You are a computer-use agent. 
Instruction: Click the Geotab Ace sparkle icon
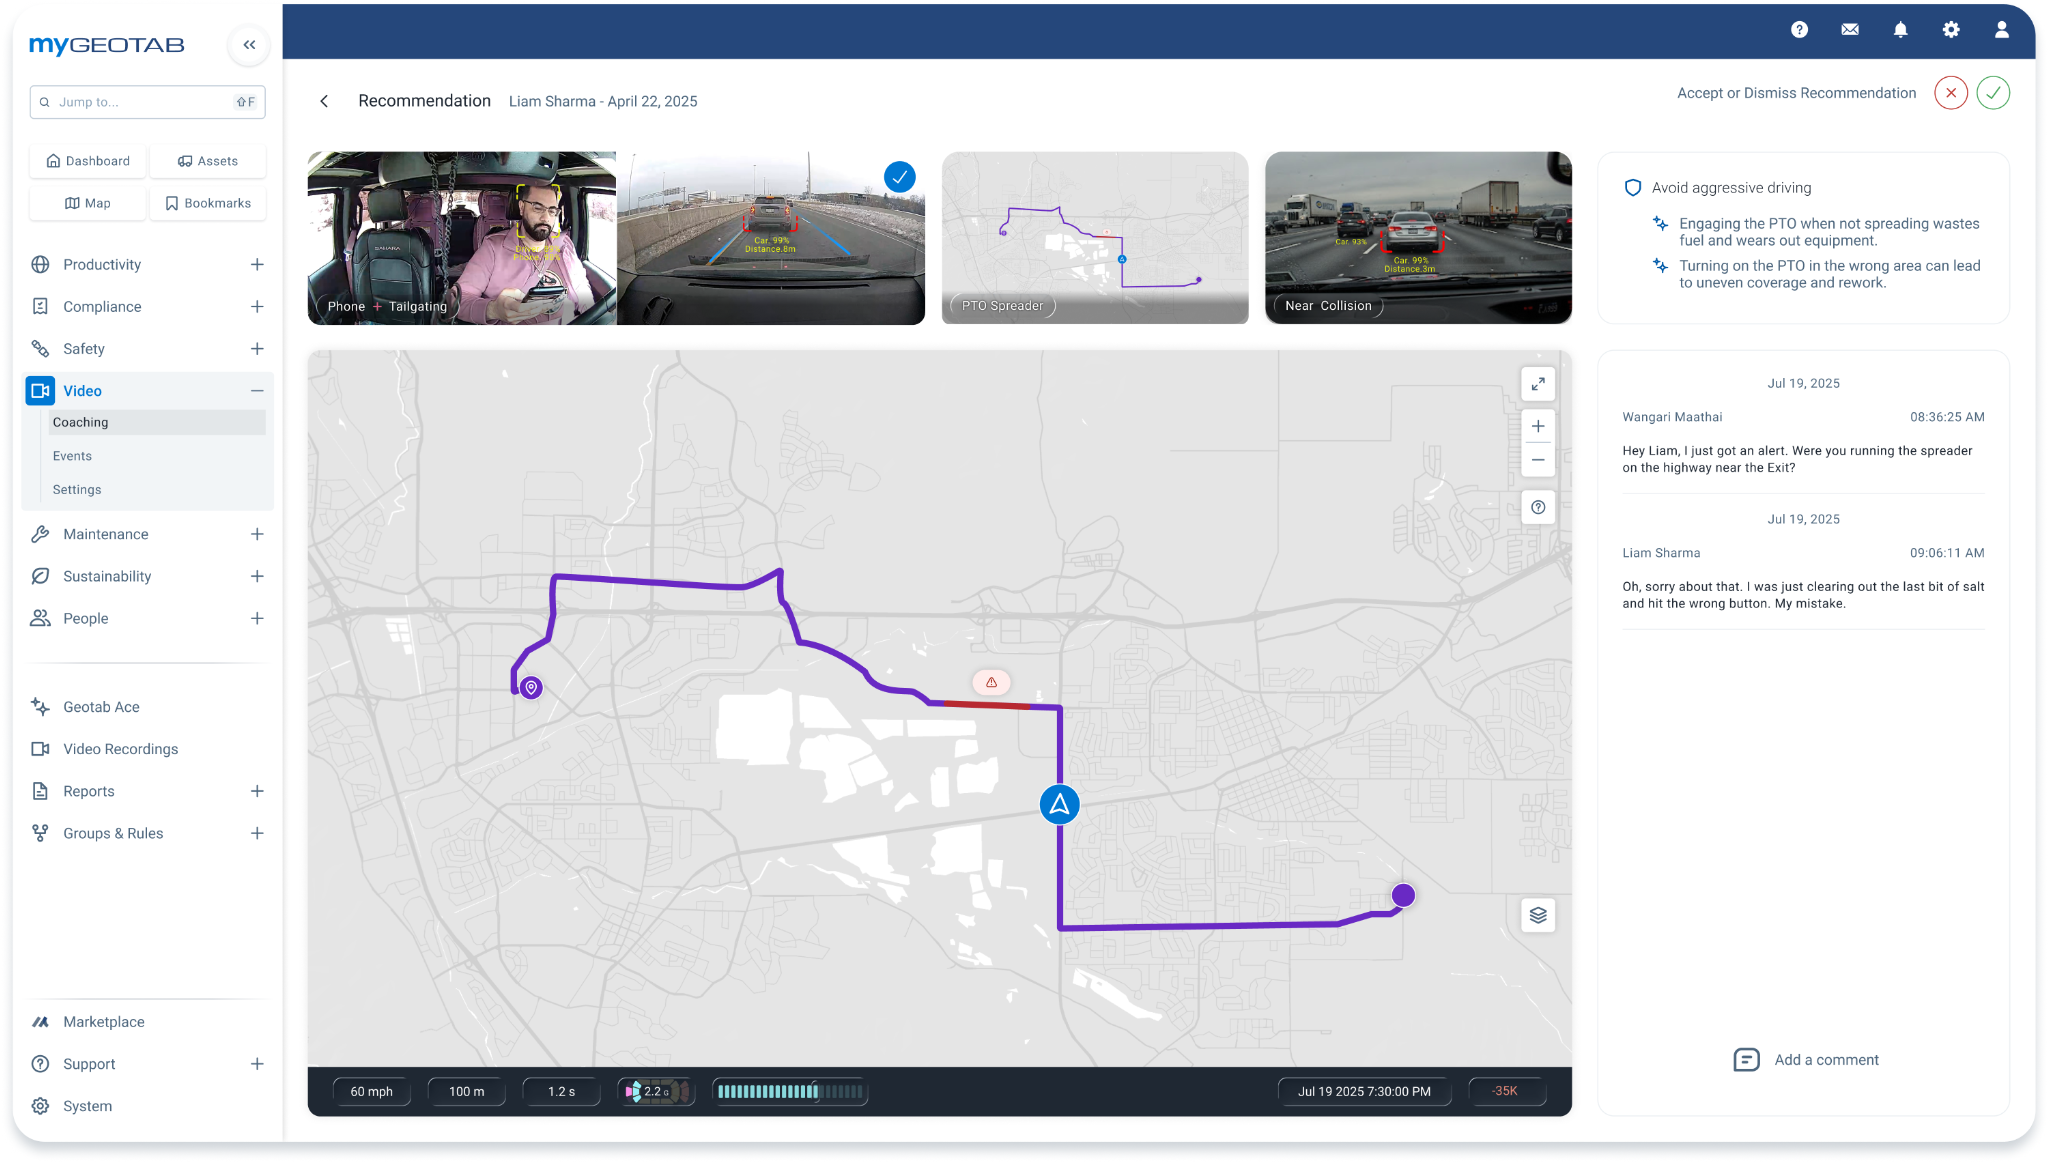point(40,707)
